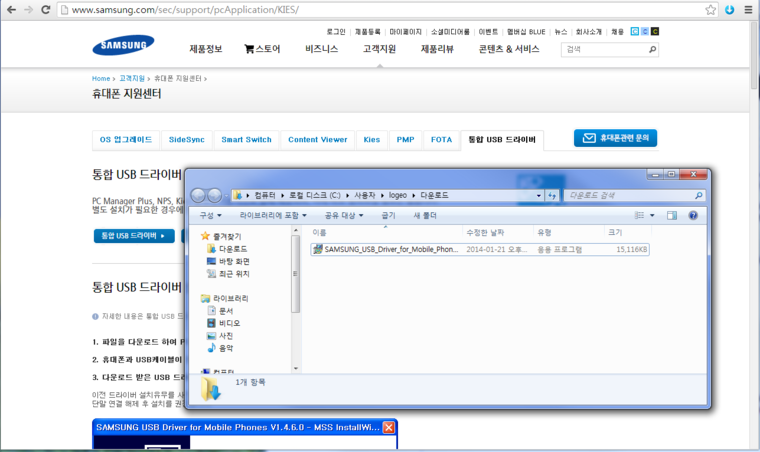Click the 로컬 디스크 (C:) breadcrumb
760x452 pixels.
pyautogui.click(x=315, y=195)
